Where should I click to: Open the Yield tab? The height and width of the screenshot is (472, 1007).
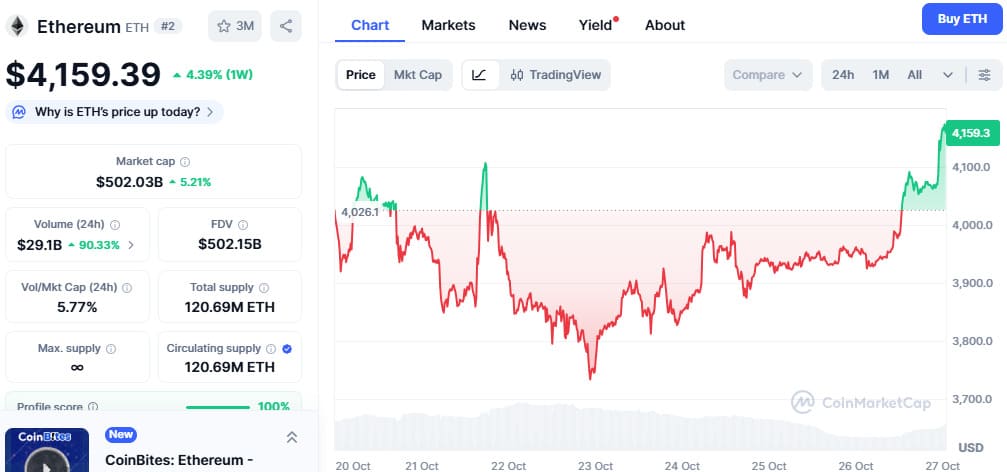(595, 25)
